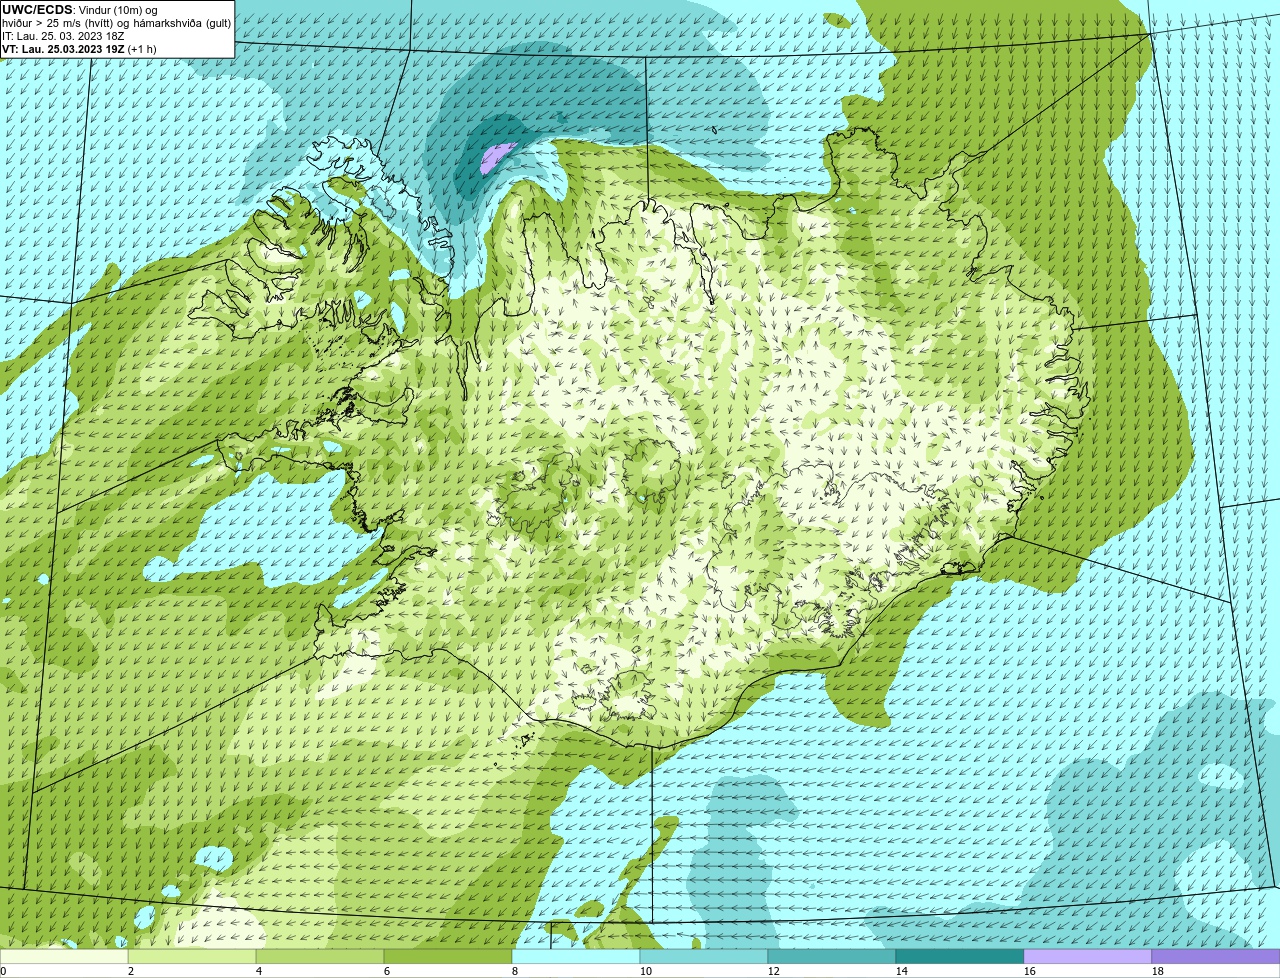Click the "UWC/ECDS: Vindur (10m) og" title line

[80, 10]
